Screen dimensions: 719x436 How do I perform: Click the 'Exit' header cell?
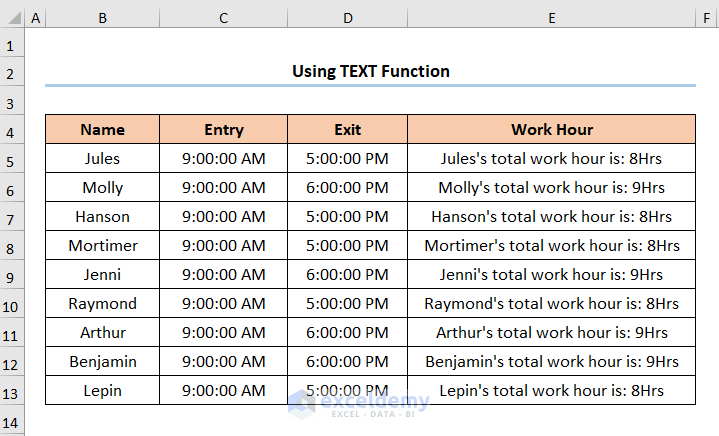[348, 129]
